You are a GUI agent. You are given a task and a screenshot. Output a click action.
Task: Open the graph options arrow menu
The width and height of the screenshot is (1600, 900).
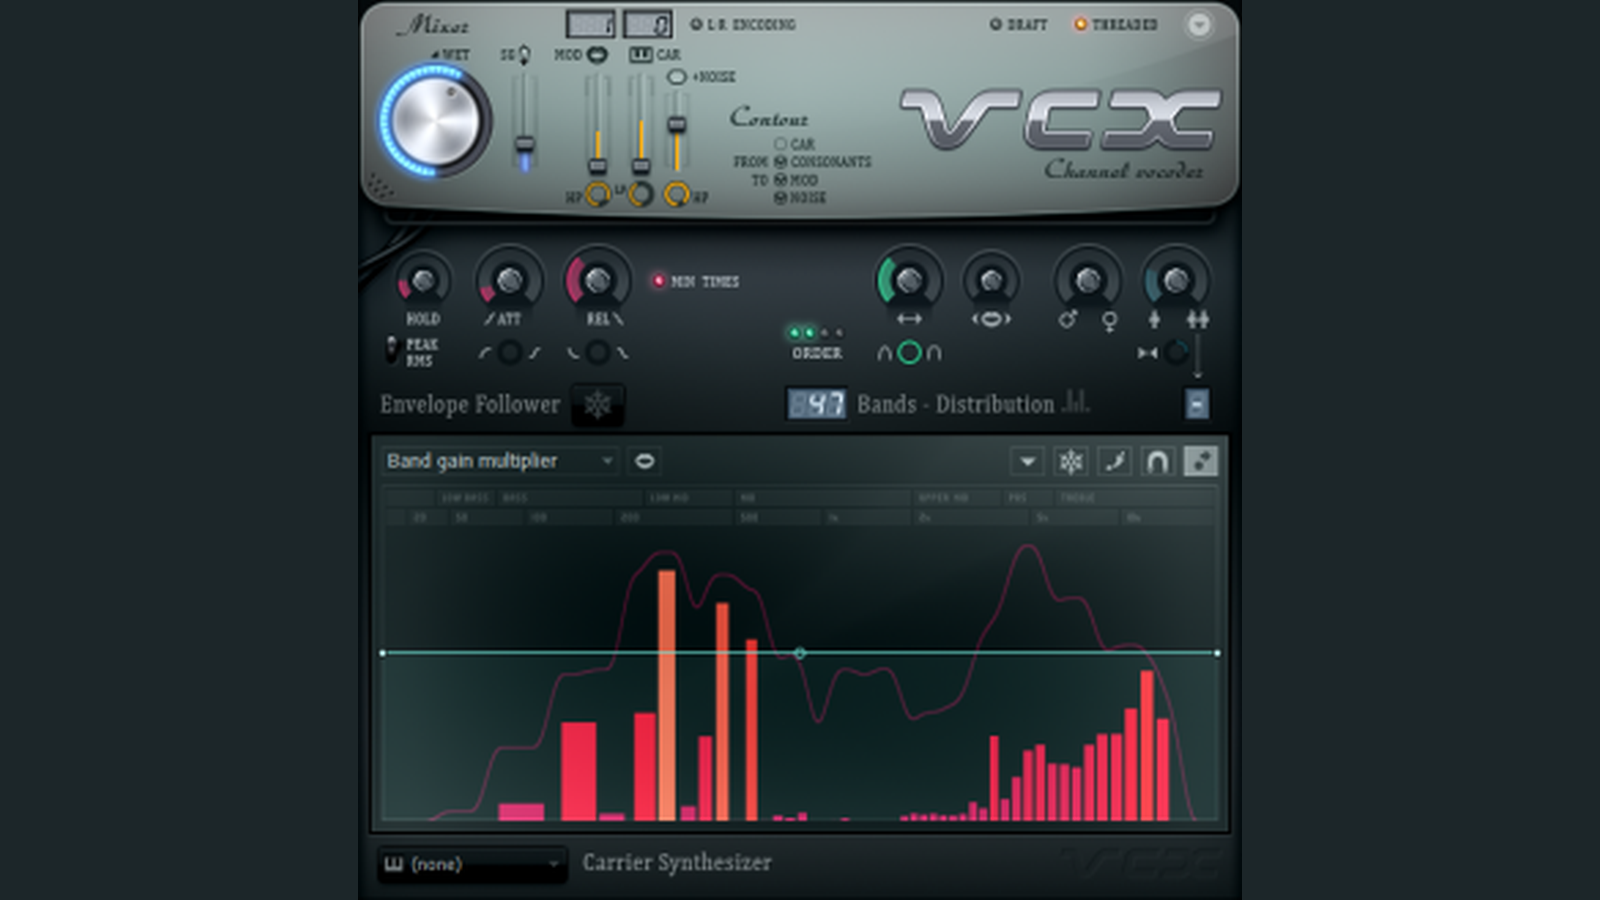tap(1027, 461)
